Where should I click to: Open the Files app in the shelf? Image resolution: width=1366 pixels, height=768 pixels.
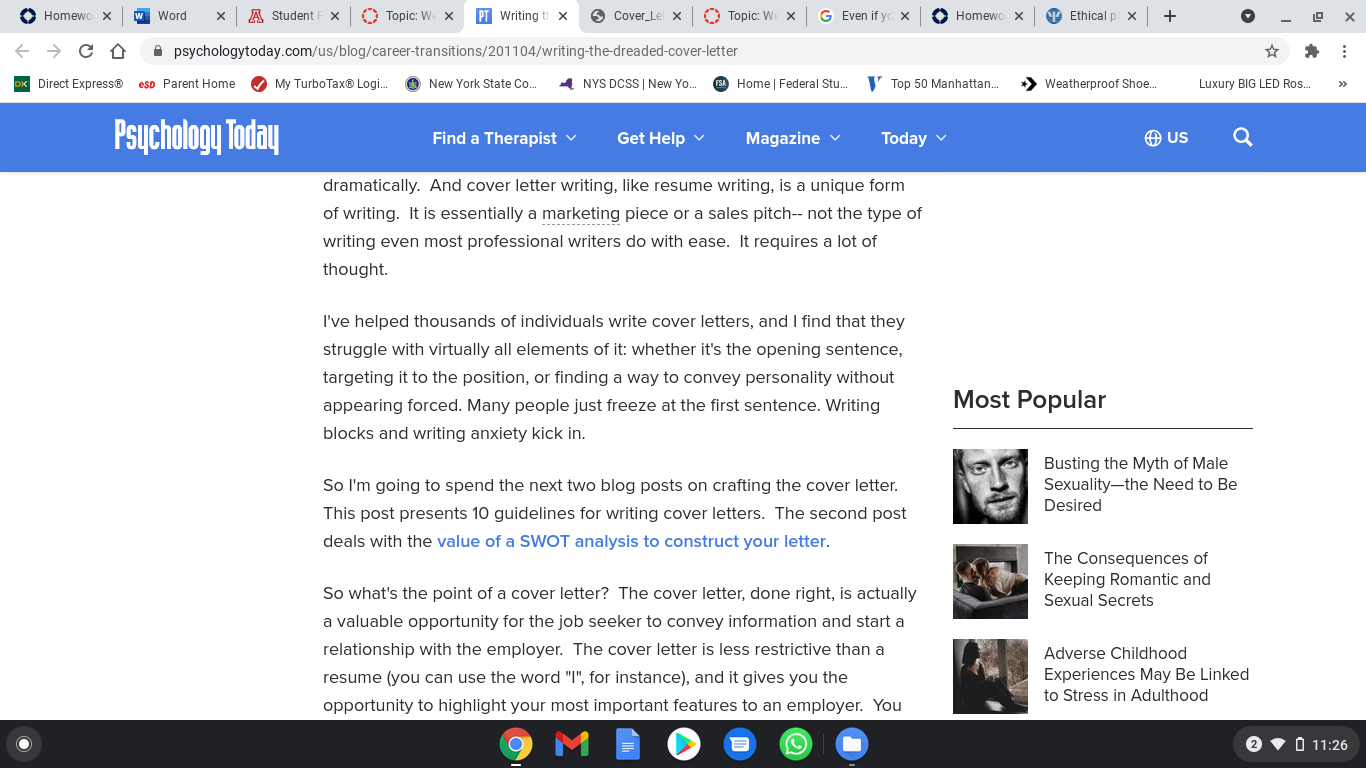(x=852, y=744)
